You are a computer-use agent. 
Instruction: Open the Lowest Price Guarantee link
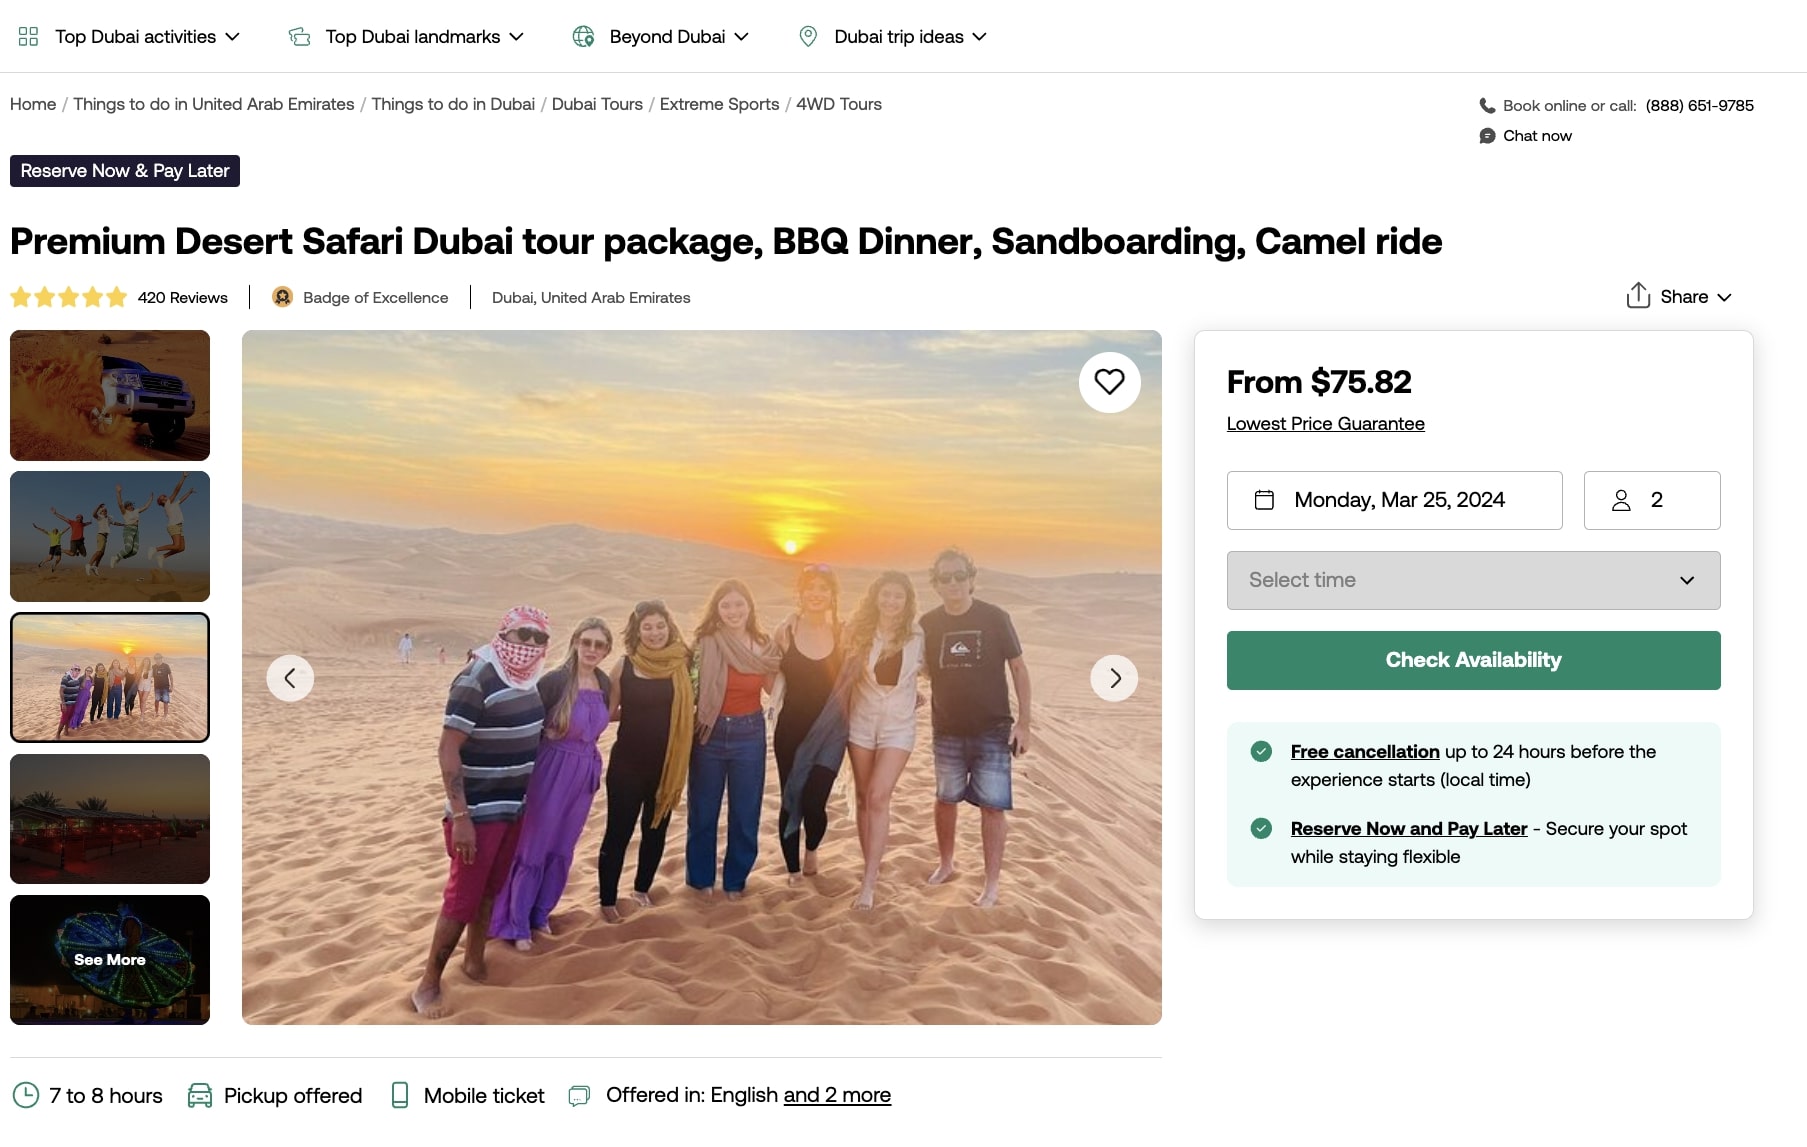click(x=1325, y=423)
